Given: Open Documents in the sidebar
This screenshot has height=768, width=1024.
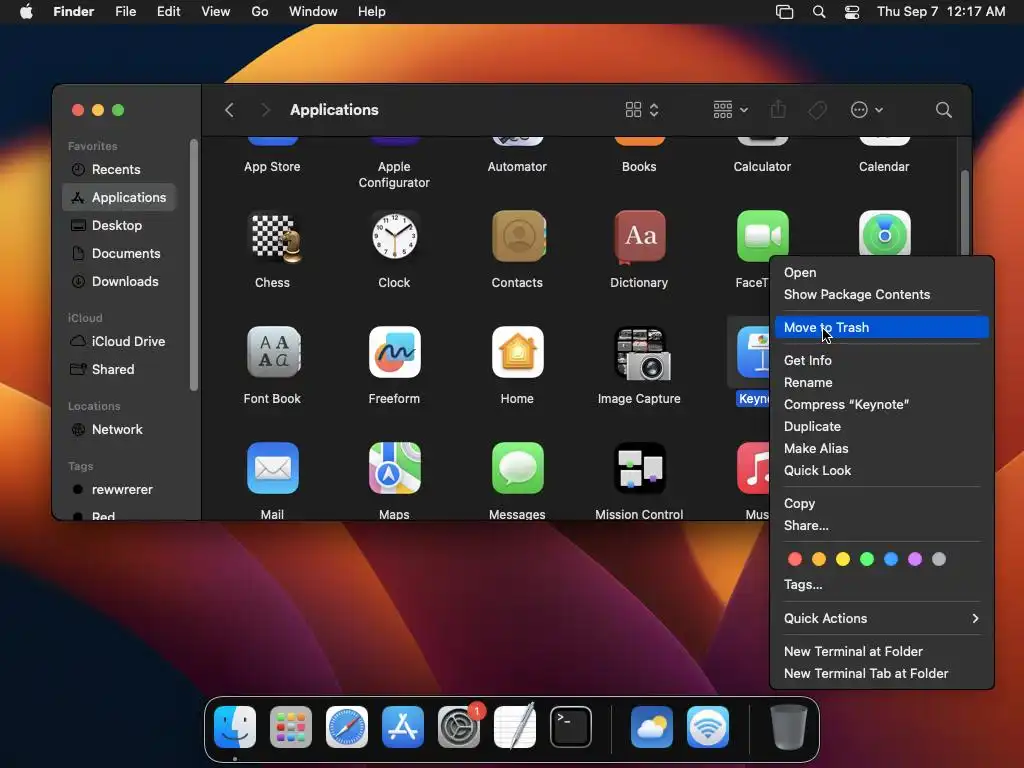Looking at the screenshot, I should coord(119,253).
